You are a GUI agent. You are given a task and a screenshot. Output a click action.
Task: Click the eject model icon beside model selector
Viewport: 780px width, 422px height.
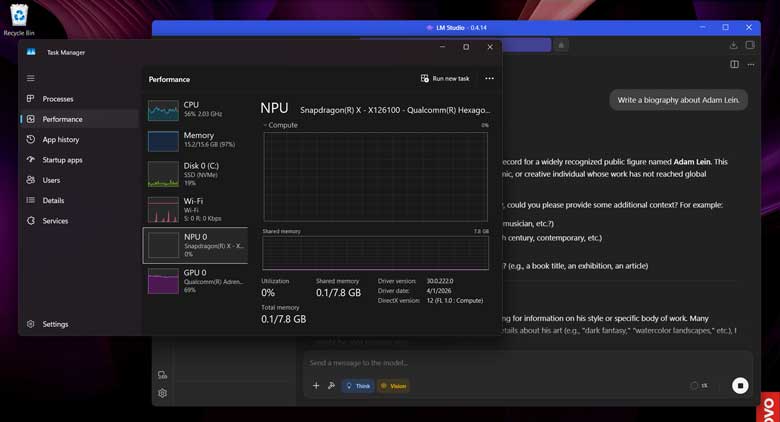561,45
